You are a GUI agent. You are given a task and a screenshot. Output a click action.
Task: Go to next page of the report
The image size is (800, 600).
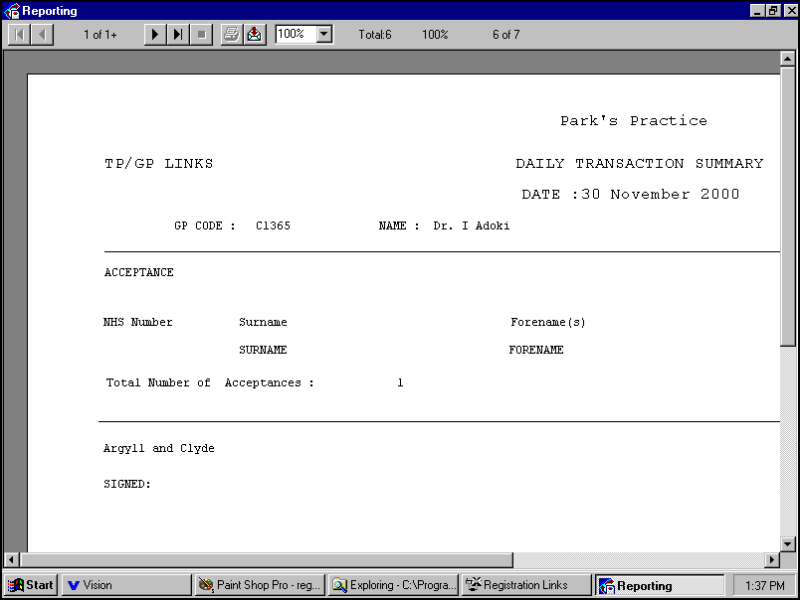(x=154, y=35)
